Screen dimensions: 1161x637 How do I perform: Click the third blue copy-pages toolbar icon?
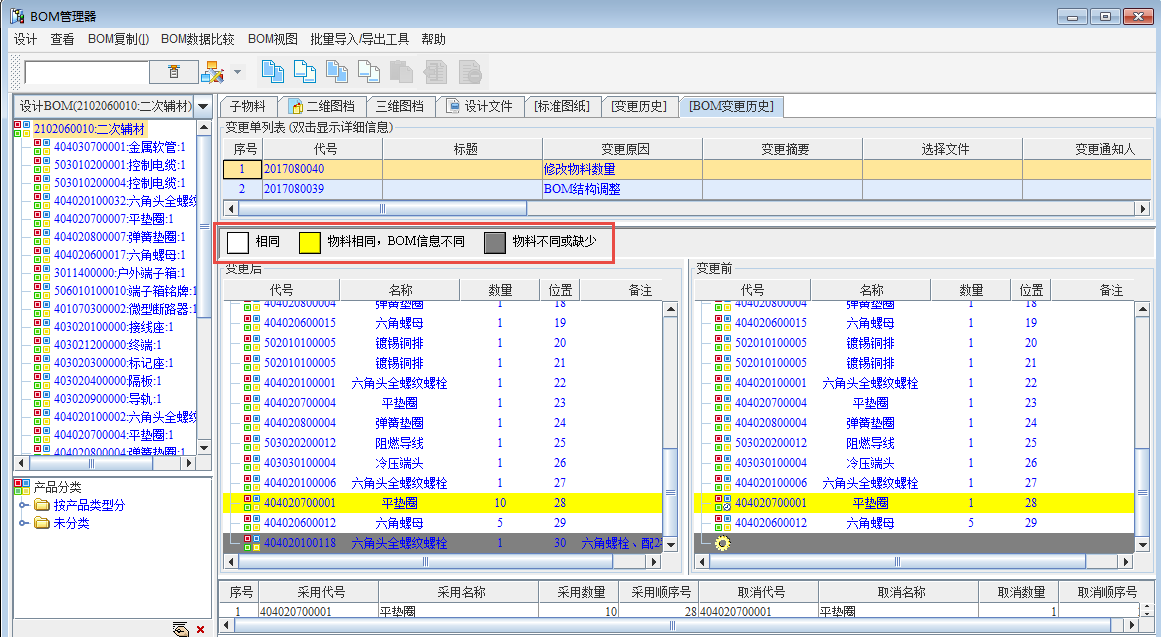(x=337, y=72)
